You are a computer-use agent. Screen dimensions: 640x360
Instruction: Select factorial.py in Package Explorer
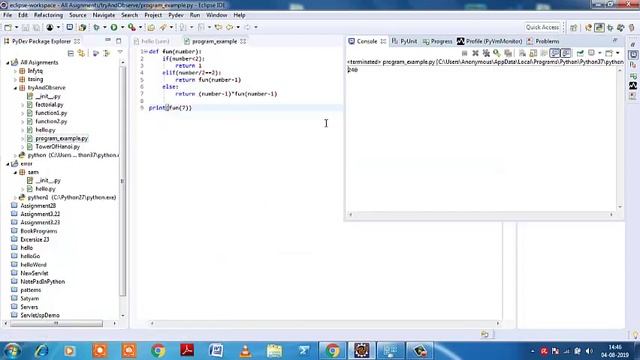click(49, 104)
